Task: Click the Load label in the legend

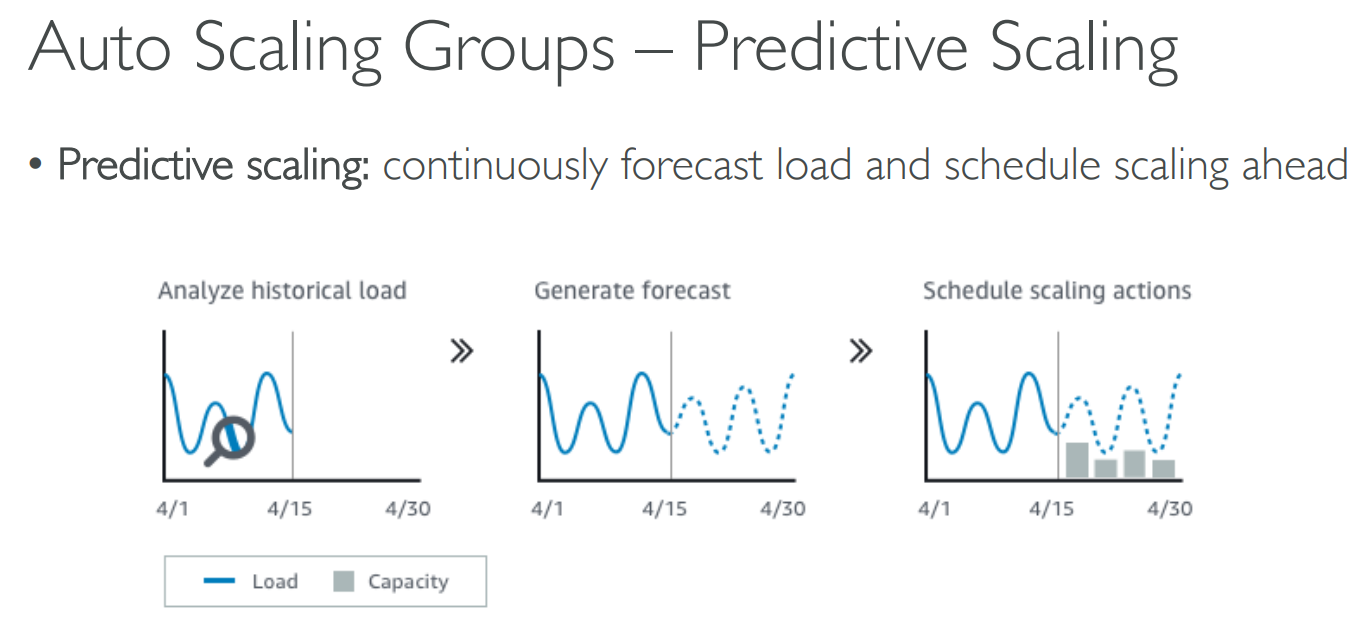Action: (274, 582)
